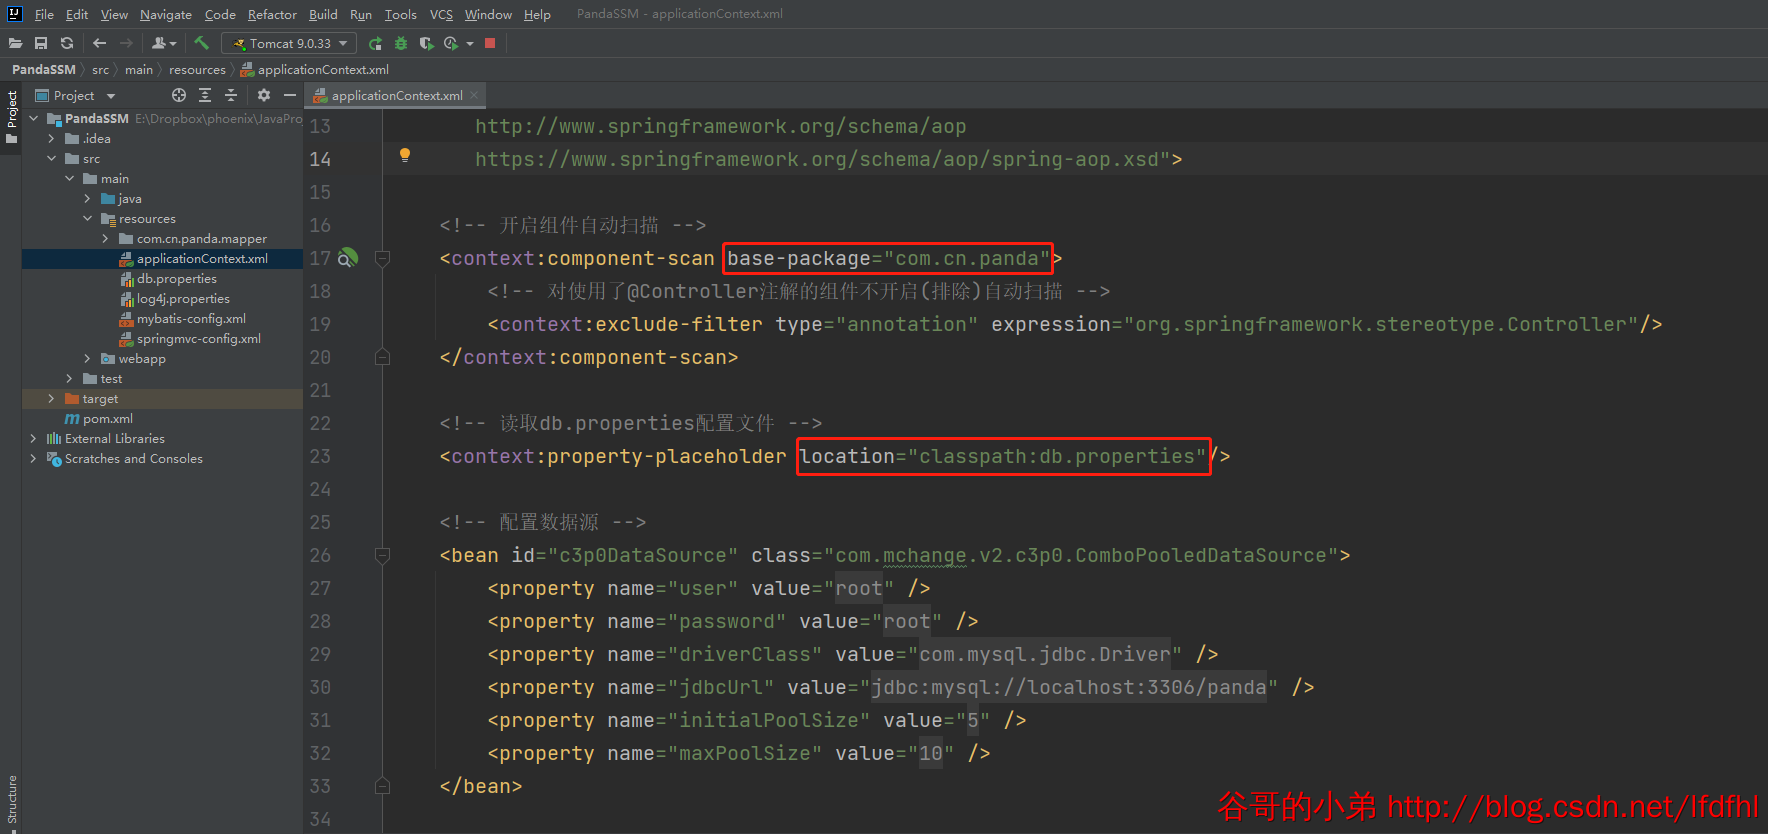Open the Build menu
This screenshot has height=834, width=1768.
pyautogui.click(x=323, y=14)
